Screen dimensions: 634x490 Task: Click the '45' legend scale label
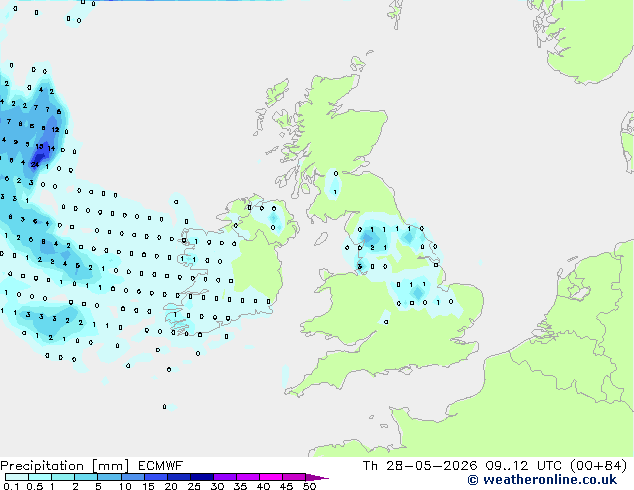point(286,486)
